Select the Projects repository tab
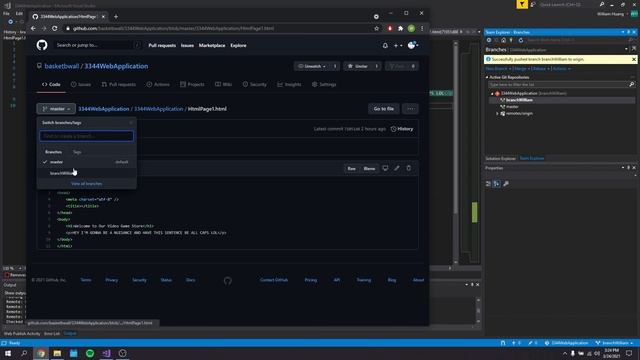This screenshot has height=360, width=640. pos(192,84)
